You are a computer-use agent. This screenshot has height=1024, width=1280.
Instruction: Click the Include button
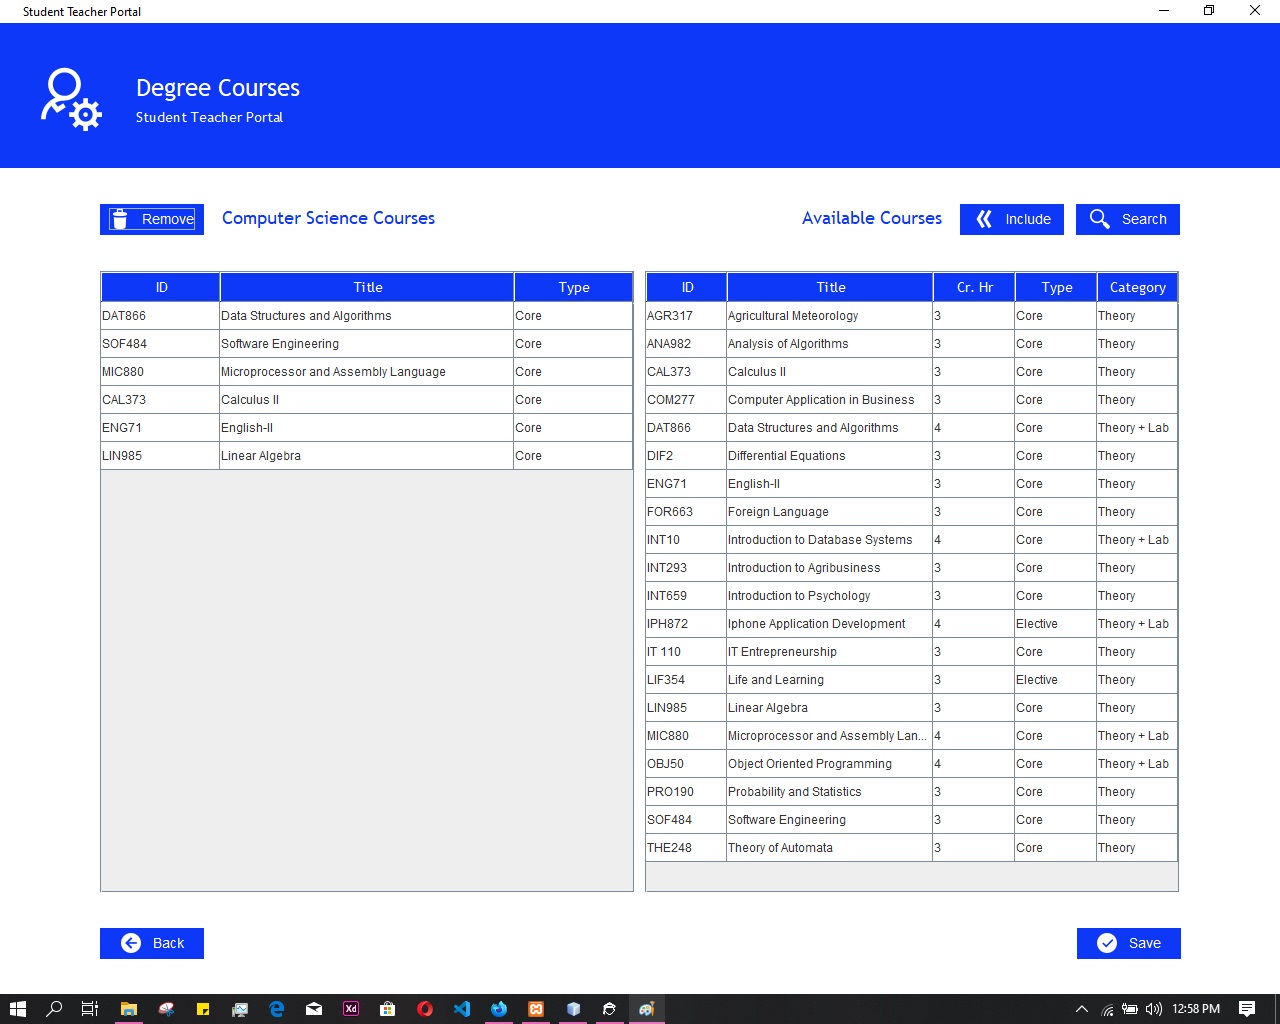pyautogui.click(x=1012, y=219)
